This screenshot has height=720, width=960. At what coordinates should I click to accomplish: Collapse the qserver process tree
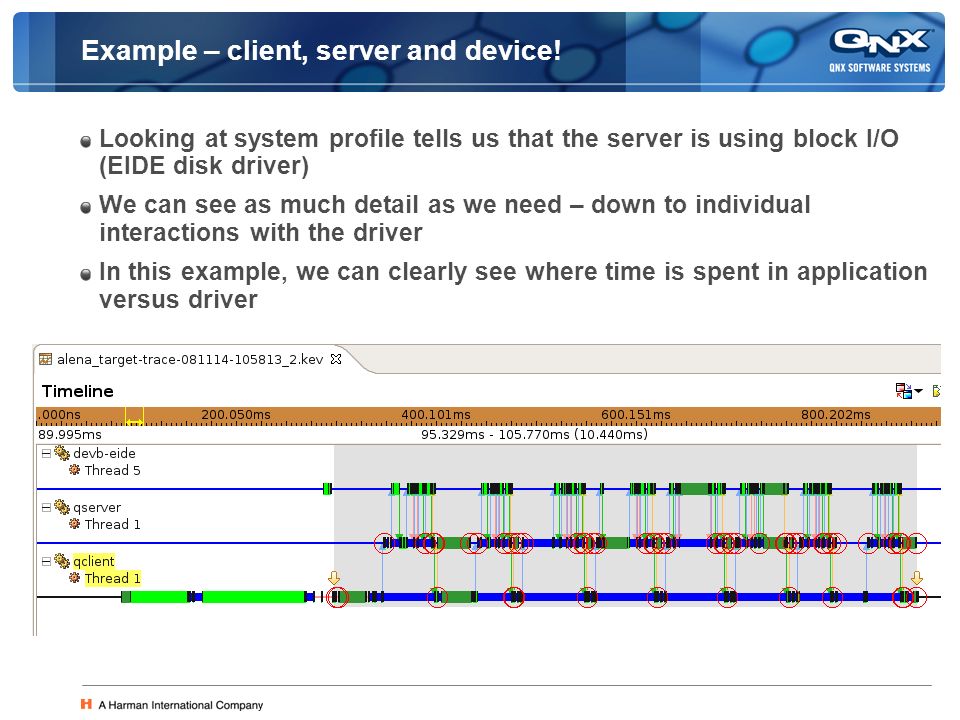click(x=46, y=508)
